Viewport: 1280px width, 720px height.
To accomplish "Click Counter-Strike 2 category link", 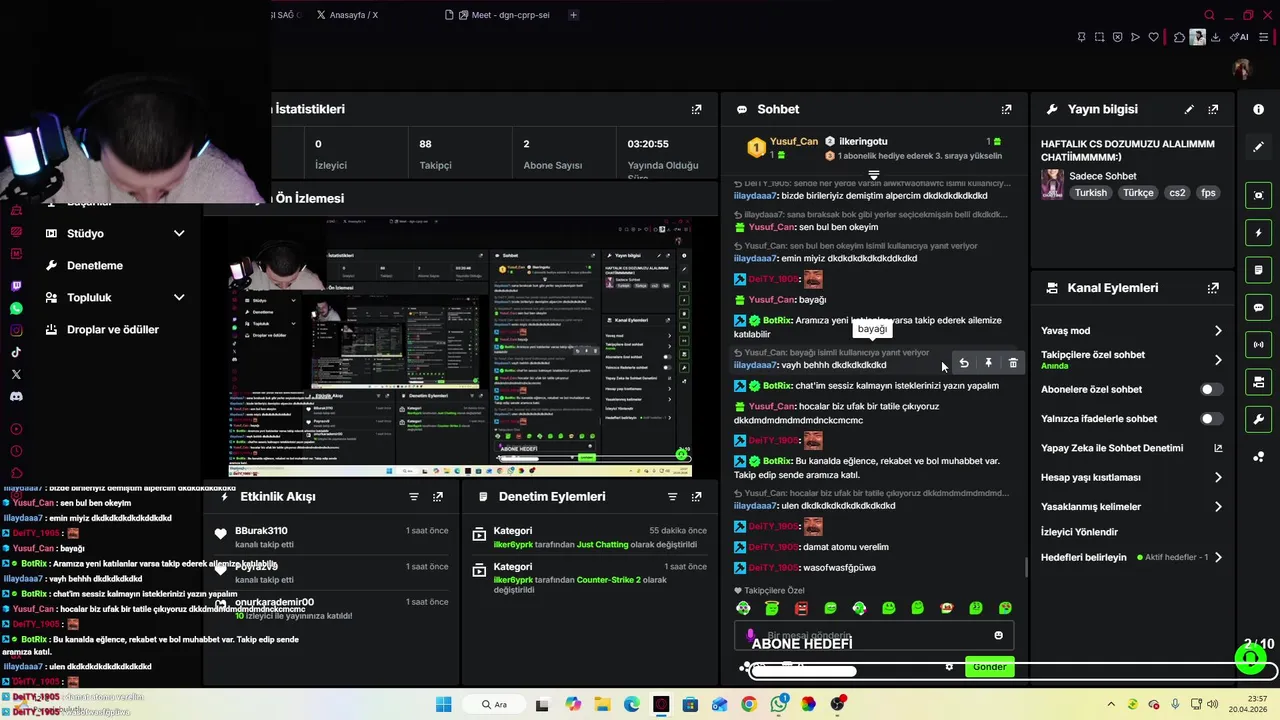I will [608, 580].
